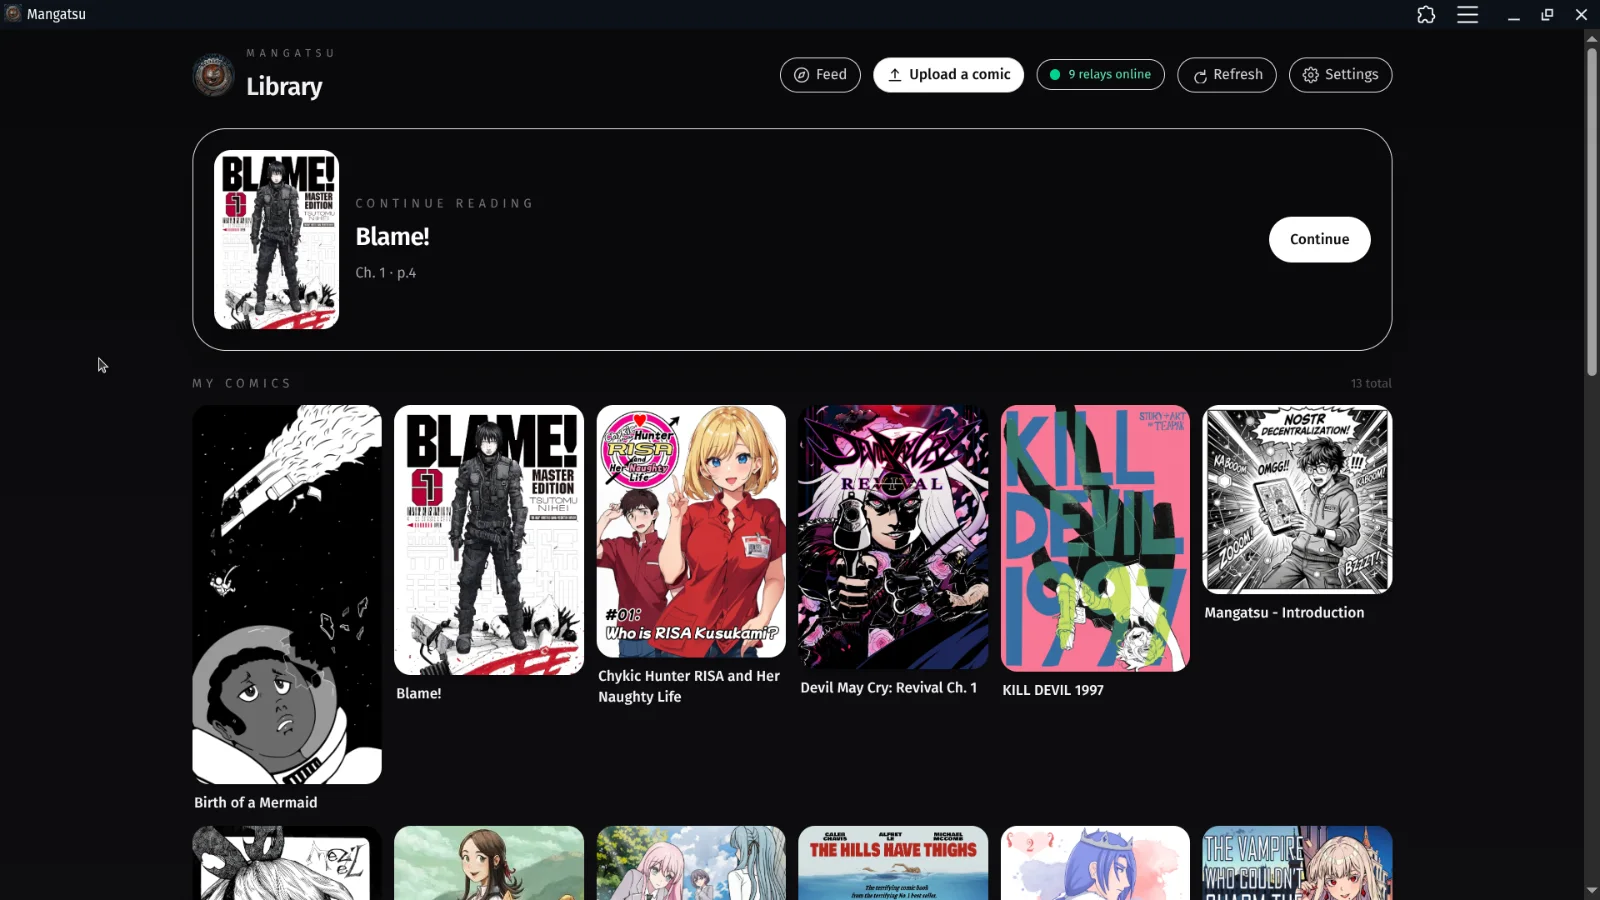Image resolution: width=1600 pixels, height=900 pixels.
Task: Click 'Devil May Cry: Revival Ch. 1' title
Action: [x=888, y=688]
